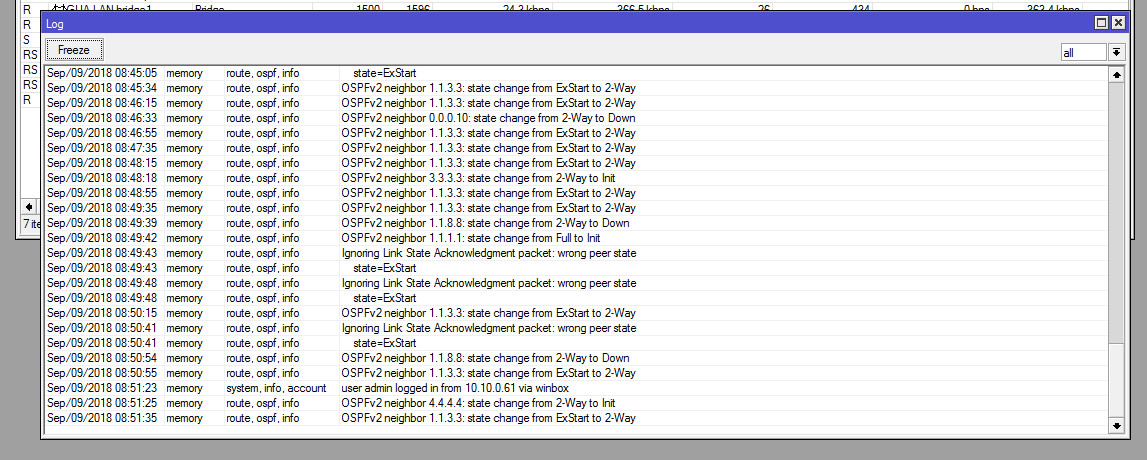Screen dimensions: 1147x460
Task: Click the scroll down arrow in the Log list
Action: [x=1116, y=426]
